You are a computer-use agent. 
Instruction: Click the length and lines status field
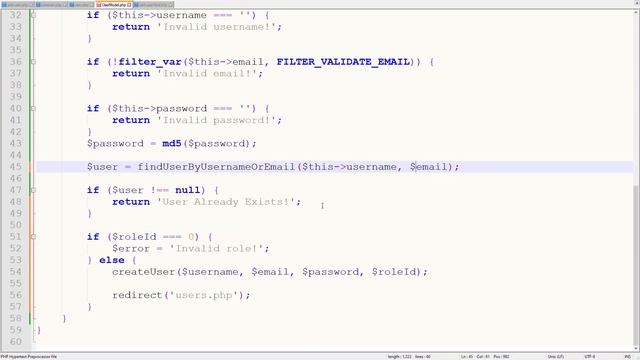409,357
